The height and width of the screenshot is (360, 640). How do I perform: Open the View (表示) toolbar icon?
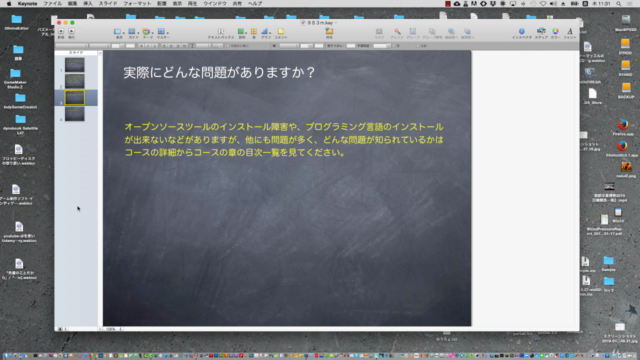[x=118, y=31]
